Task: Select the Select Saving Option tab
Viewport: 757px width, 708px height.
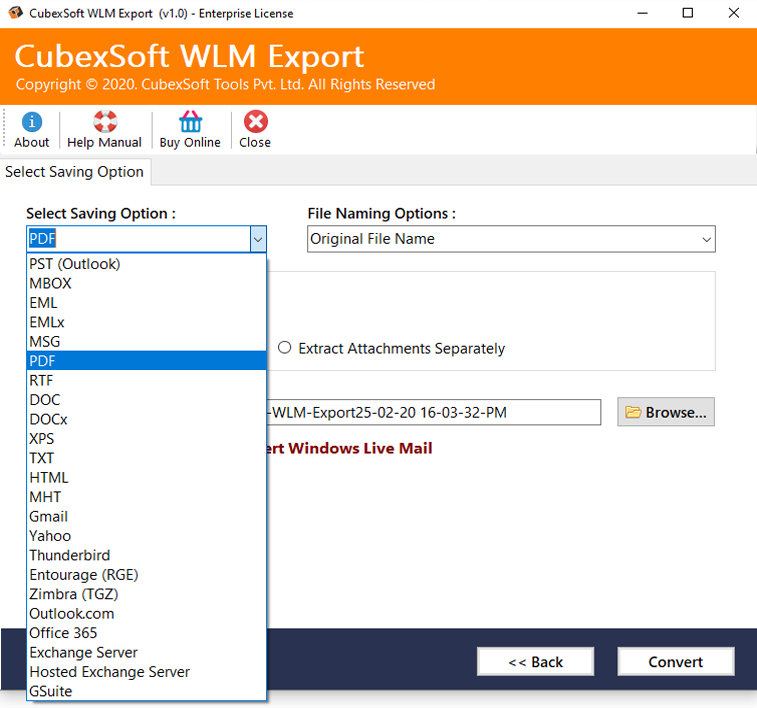Action: click(x=75, y=172)
